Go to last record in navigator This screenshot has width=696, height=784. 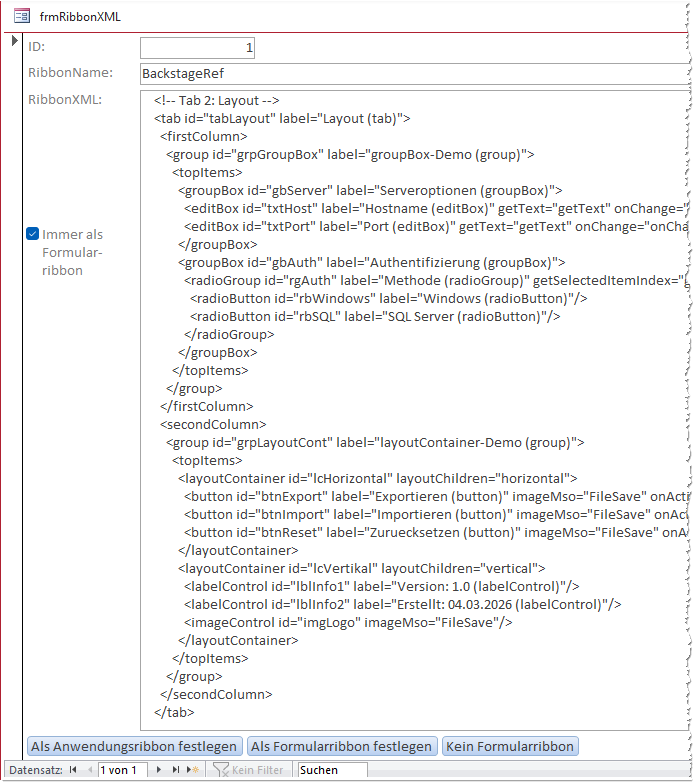point(176,770)
